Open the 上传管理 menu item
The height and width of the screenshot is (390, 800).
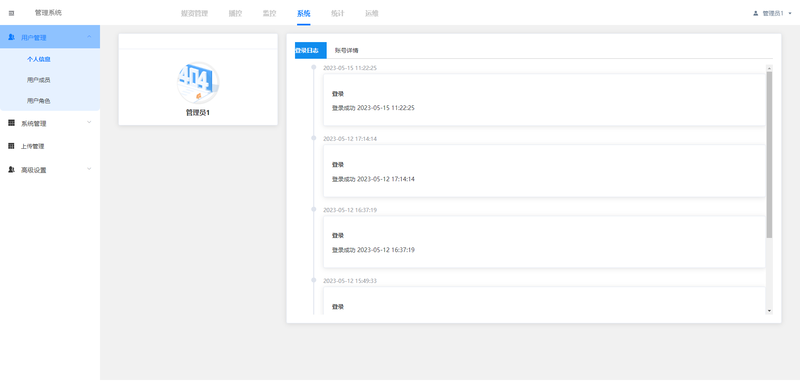click(33, 147)
